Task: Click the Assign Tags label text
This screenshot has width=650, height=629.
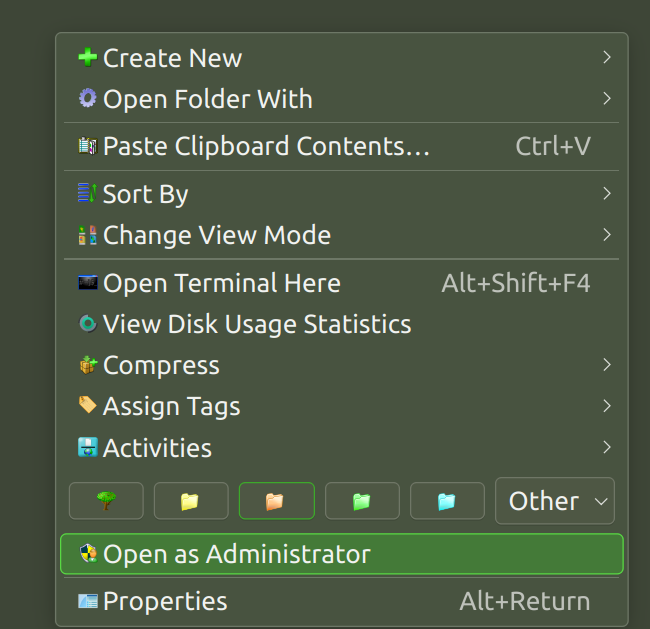Action: (172, 406)
